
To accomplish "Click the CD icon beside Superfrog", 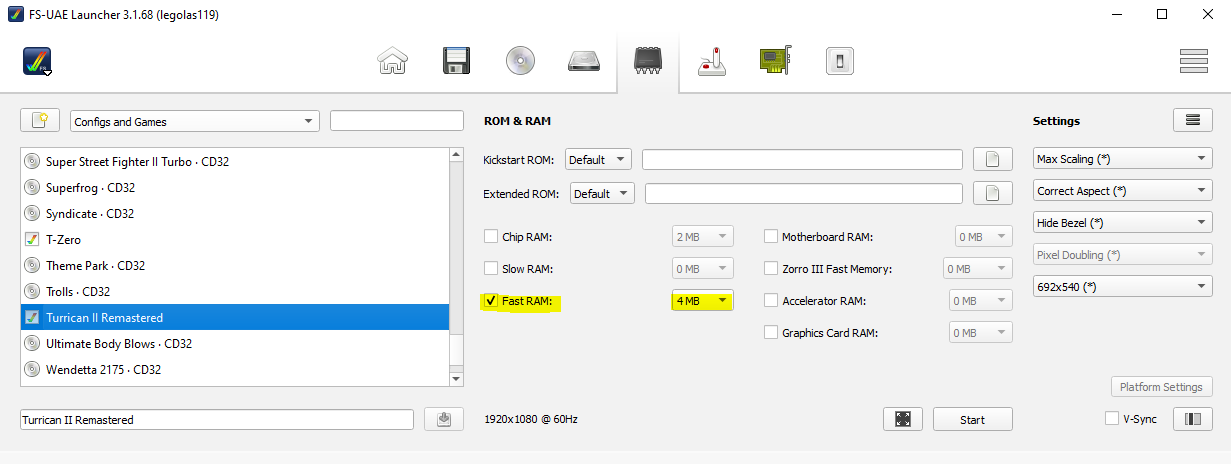I will tap(32, 187).
